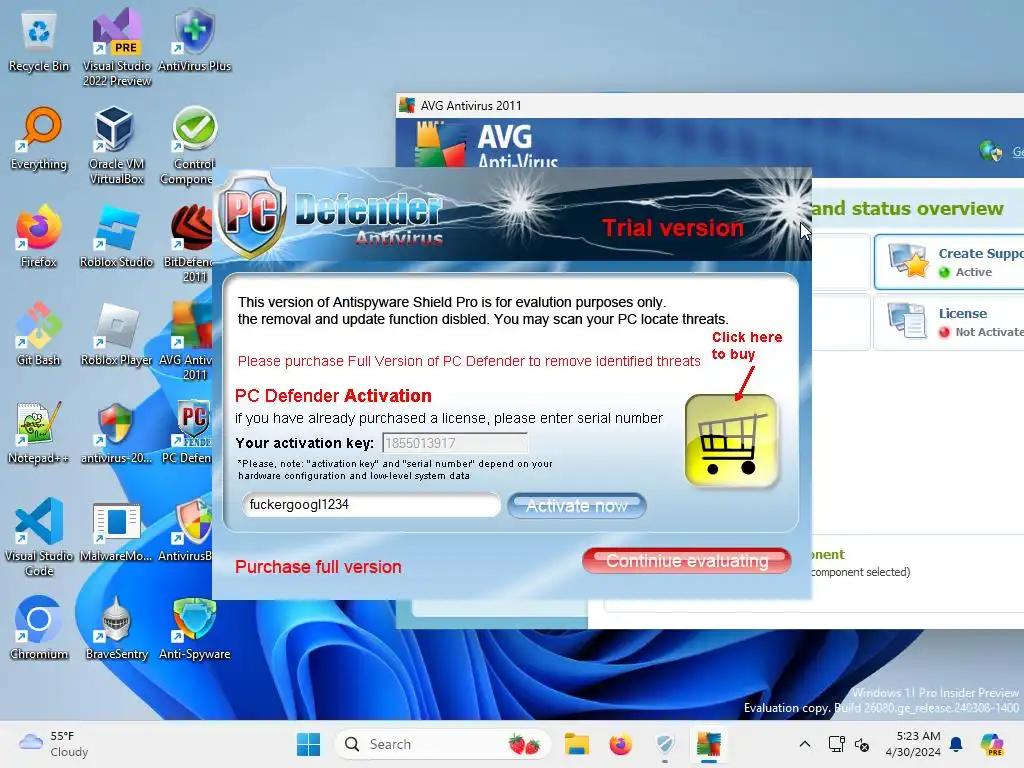The height and width of the screenshot is (768, 1024).
Task: Click the AVG app on the taskbar
Action: [x=709, y=744]
